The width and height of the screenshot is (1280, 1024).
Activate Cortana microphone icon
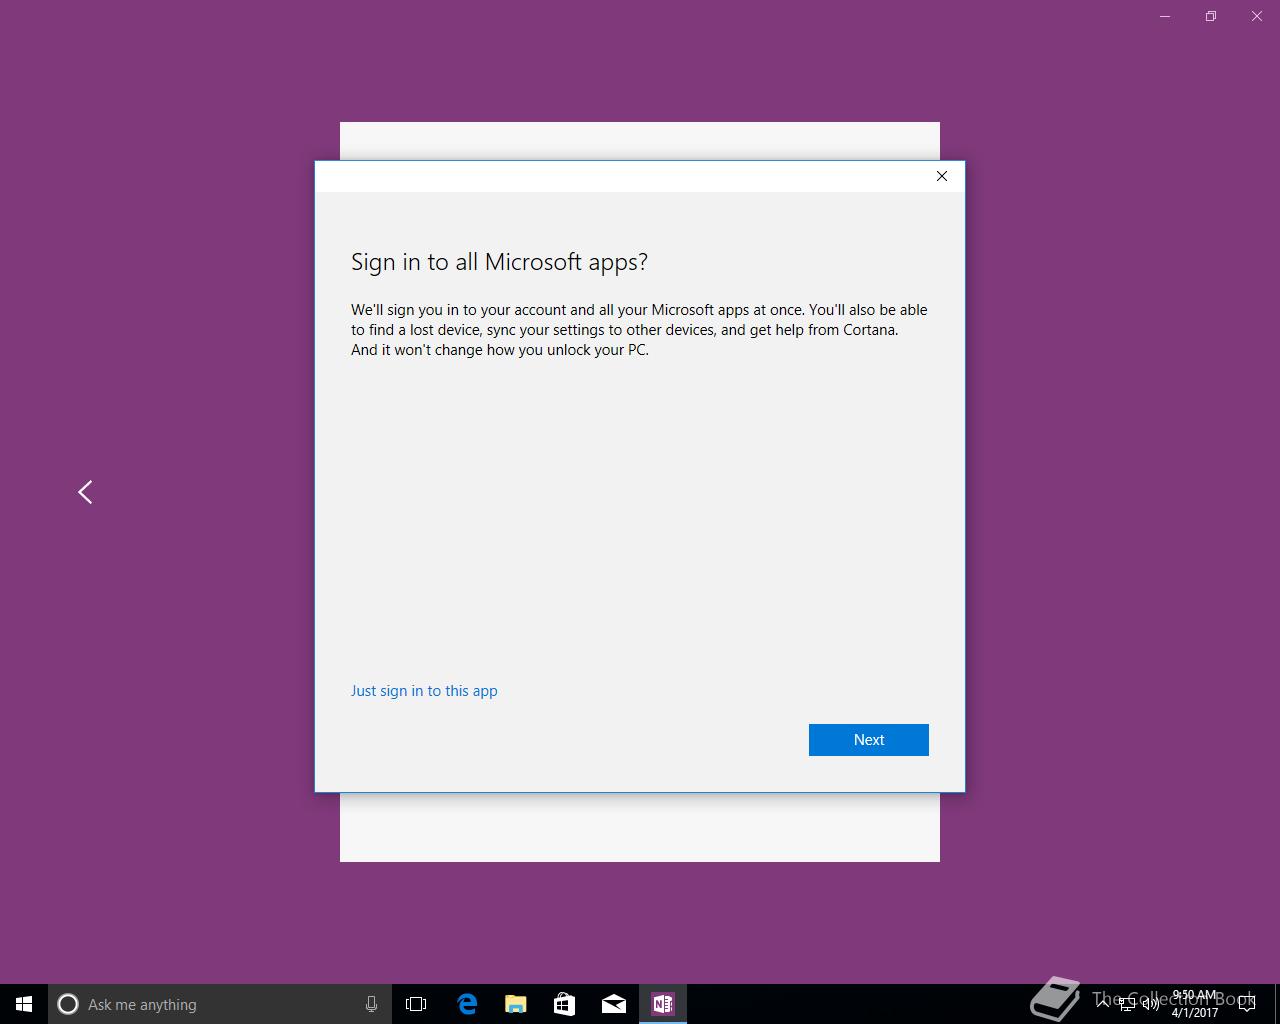point(371,1004)
